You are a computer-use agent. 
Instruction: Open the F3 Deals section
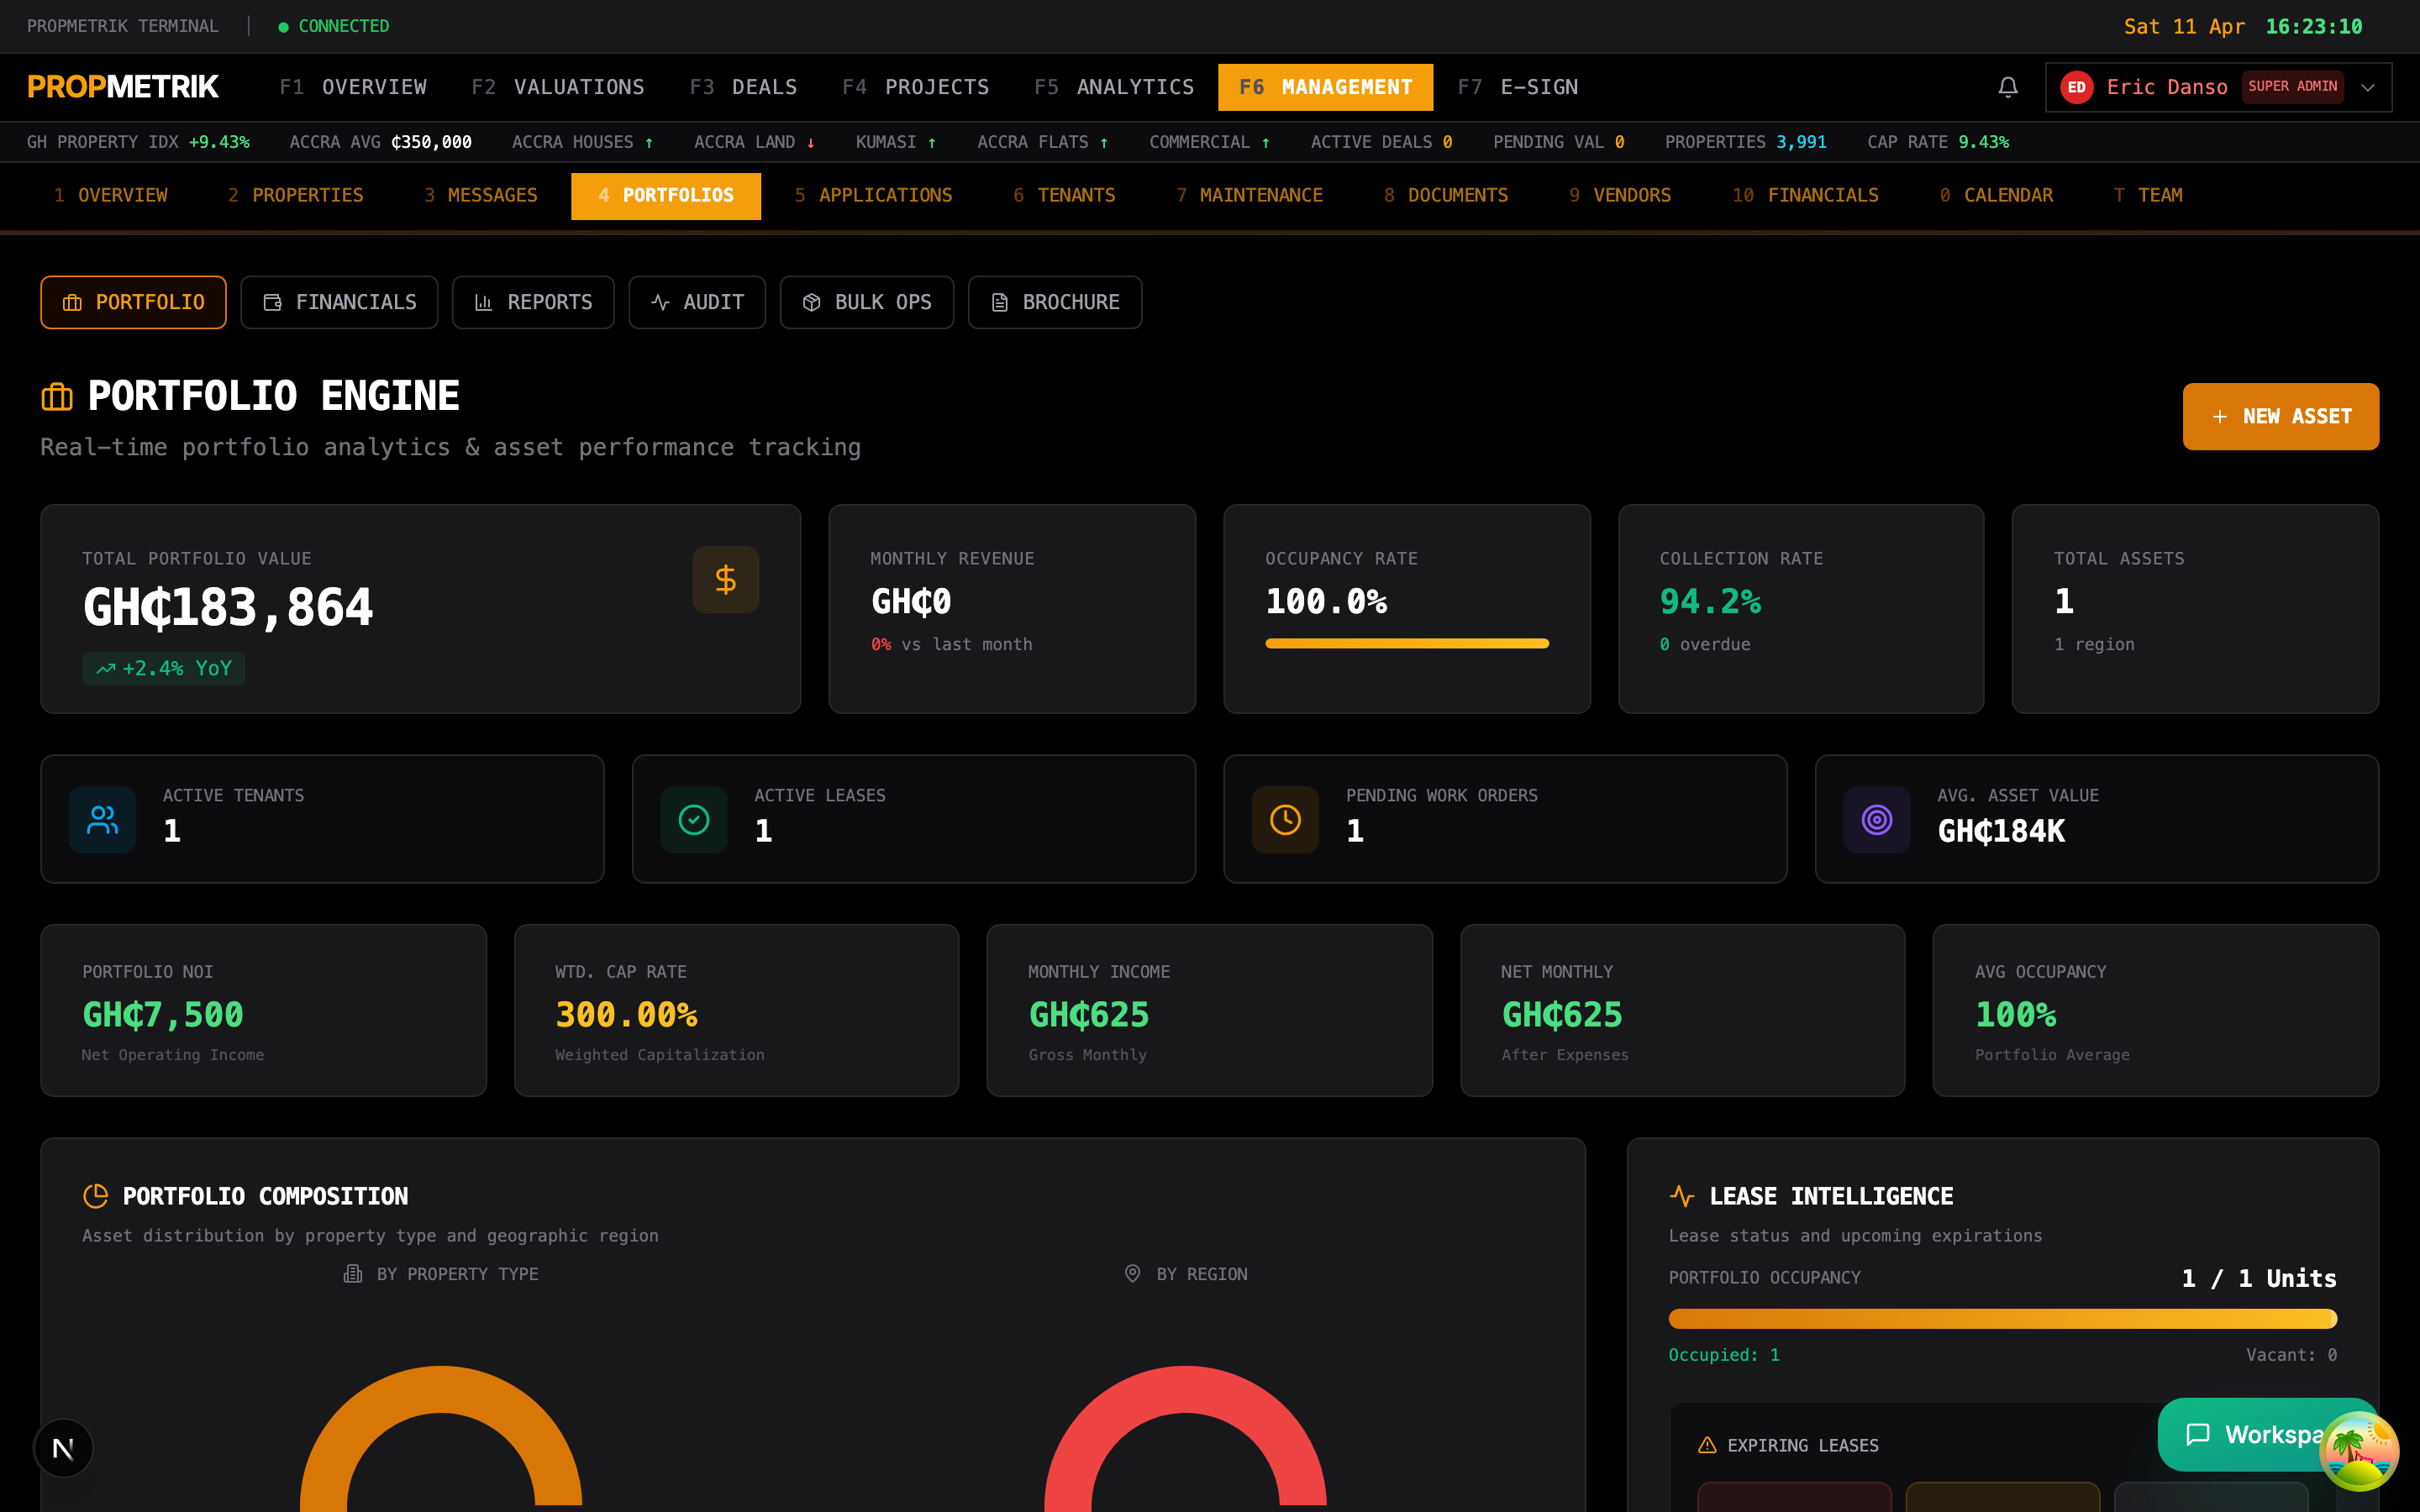click(743, 87)
